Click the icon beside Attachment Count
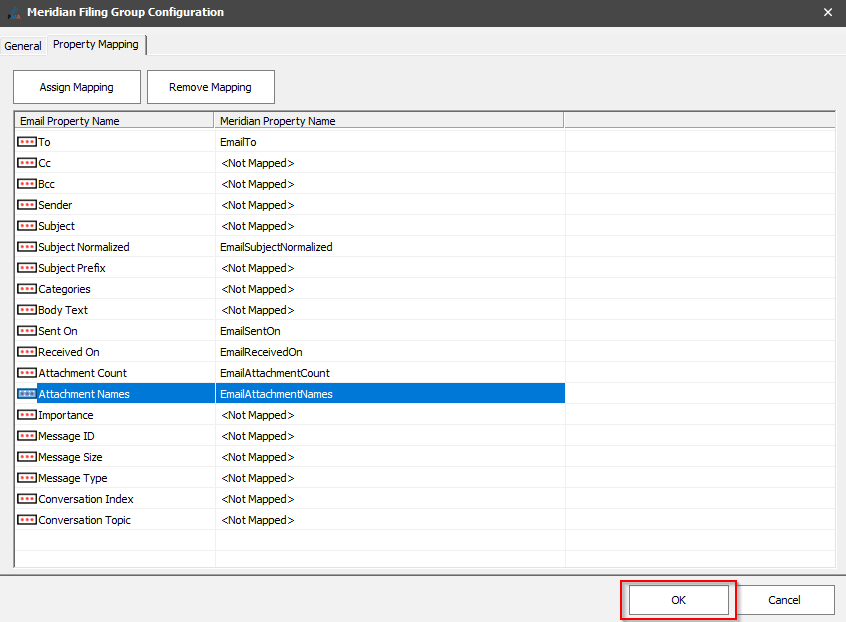846x622 pixels. coord(26,373)
